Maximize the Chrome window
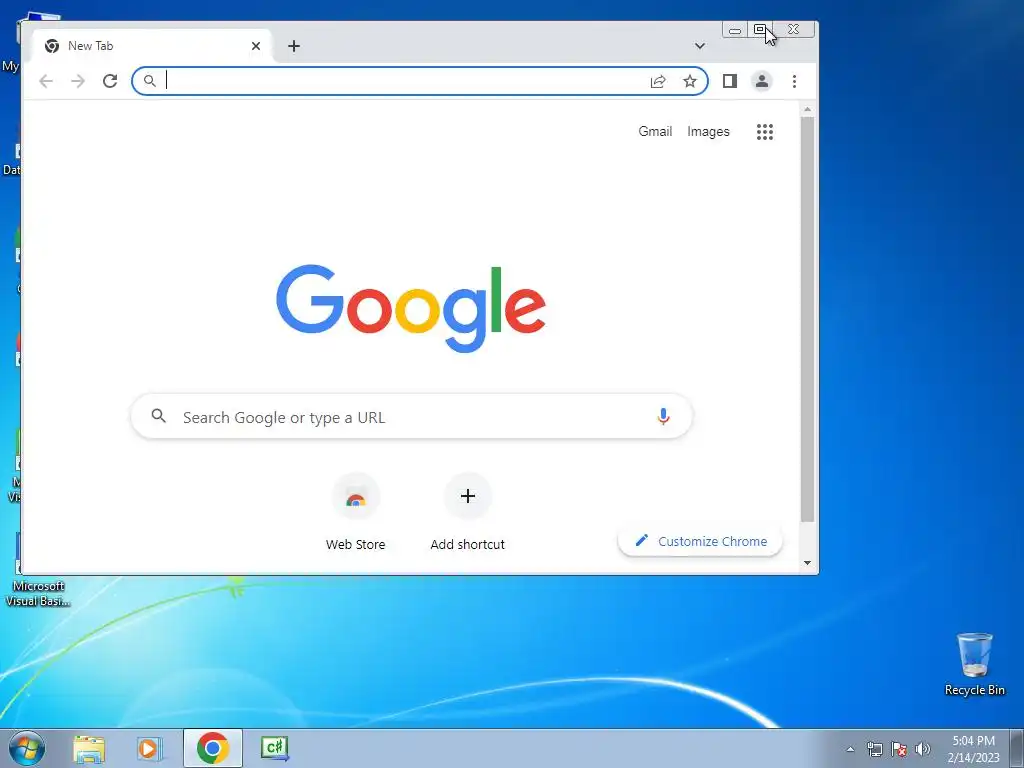Viewport: 1024px width, 768px height. (x=760, y=30)
